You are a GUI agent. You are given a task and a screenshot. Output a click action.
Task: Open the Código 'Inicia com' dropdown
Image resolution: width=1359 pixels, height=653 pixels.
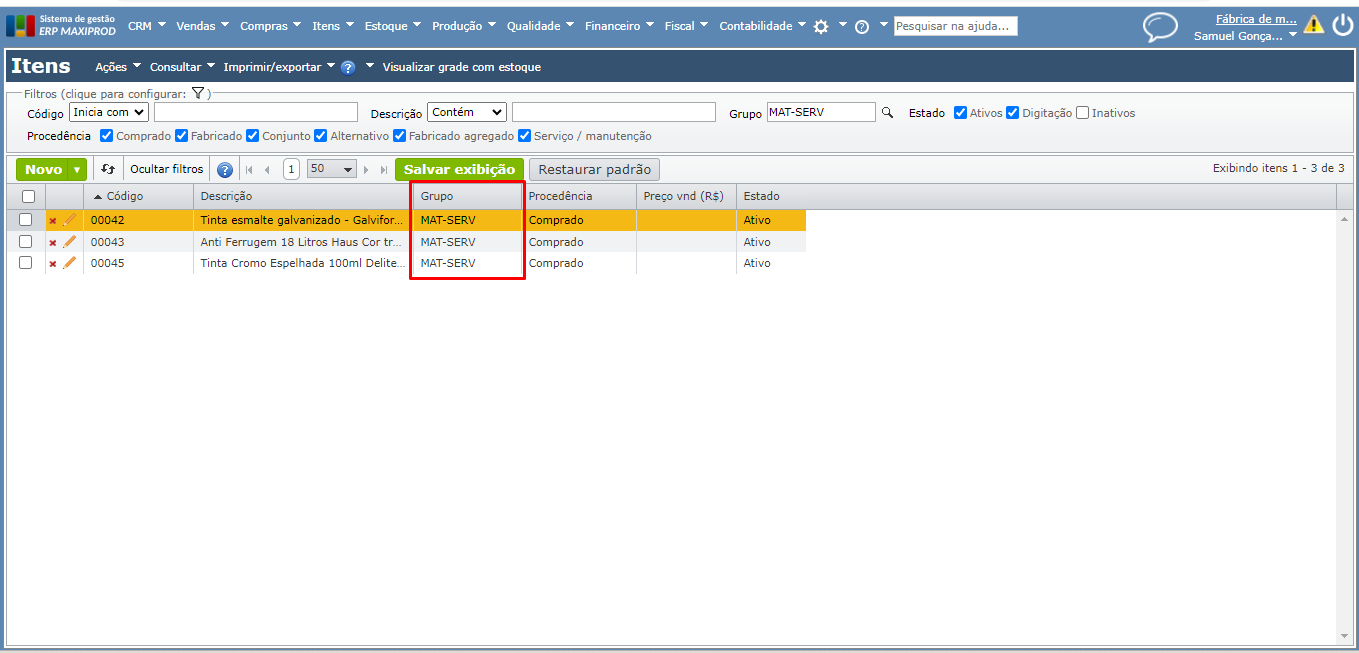click(x=109, y=112)
